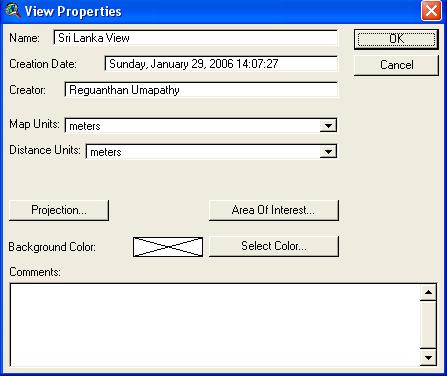This screenshot has width=447, height=376.
Task: Click the Creation Date field
Action: coord(221,64)
